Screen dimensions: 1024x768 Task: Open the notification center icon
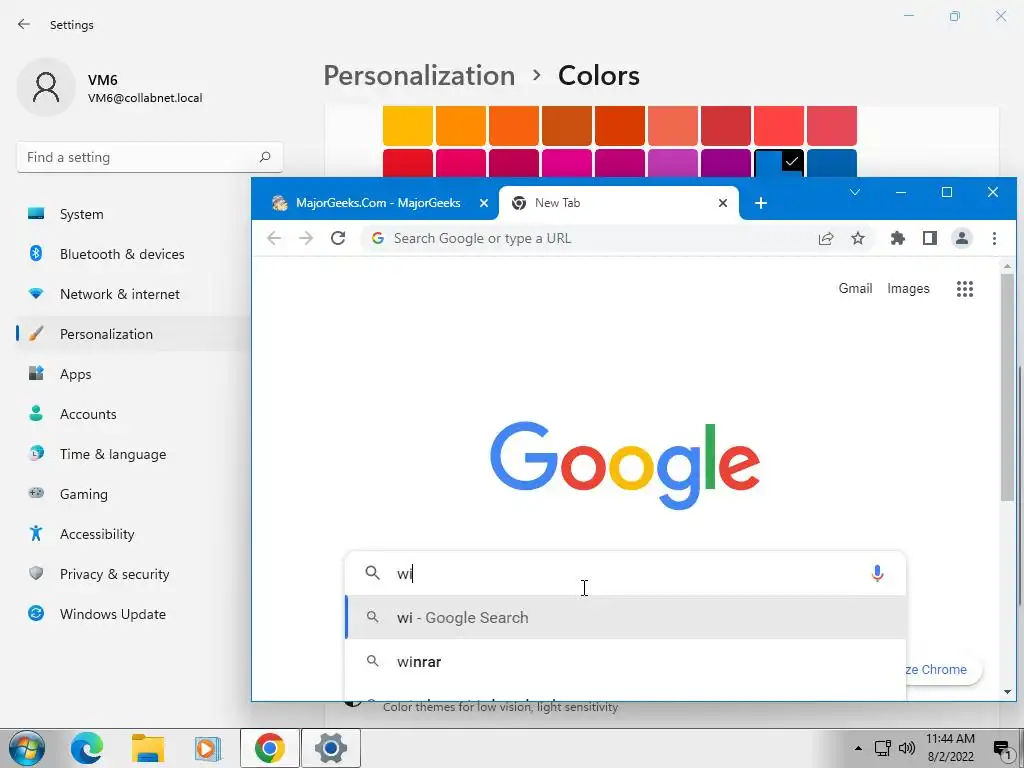[1002, 749]
